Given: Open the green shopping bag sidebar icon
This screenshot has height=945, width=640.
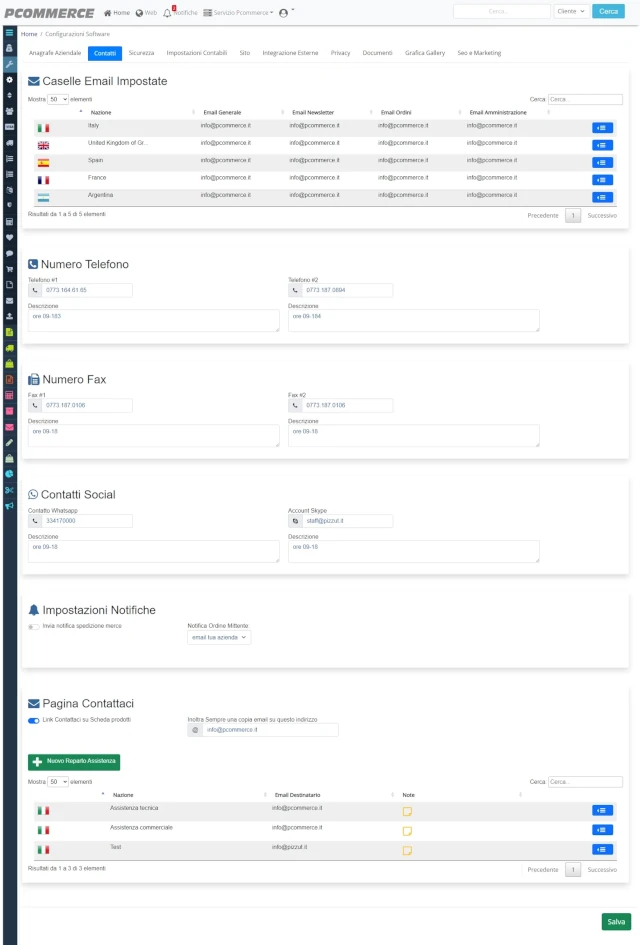Looking at the screenshot, I should (x=9, y=363).
